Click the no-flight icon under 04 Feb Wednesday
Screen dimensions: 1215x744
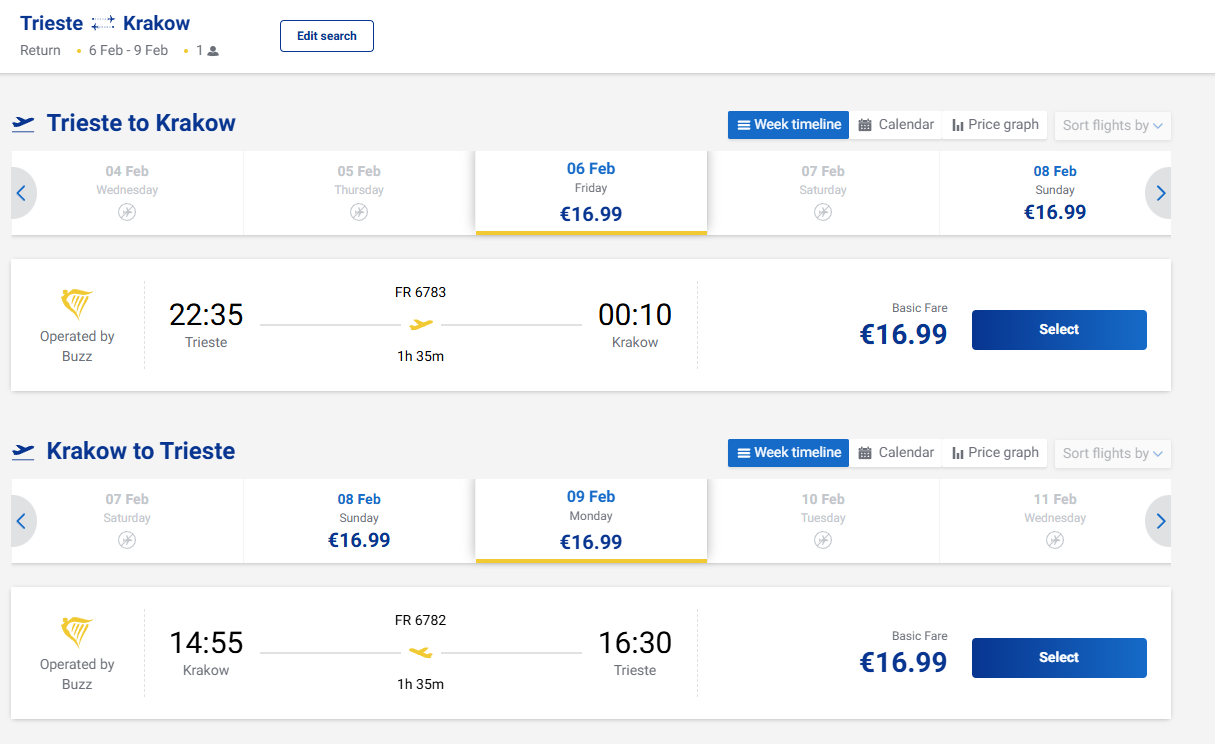127,212
